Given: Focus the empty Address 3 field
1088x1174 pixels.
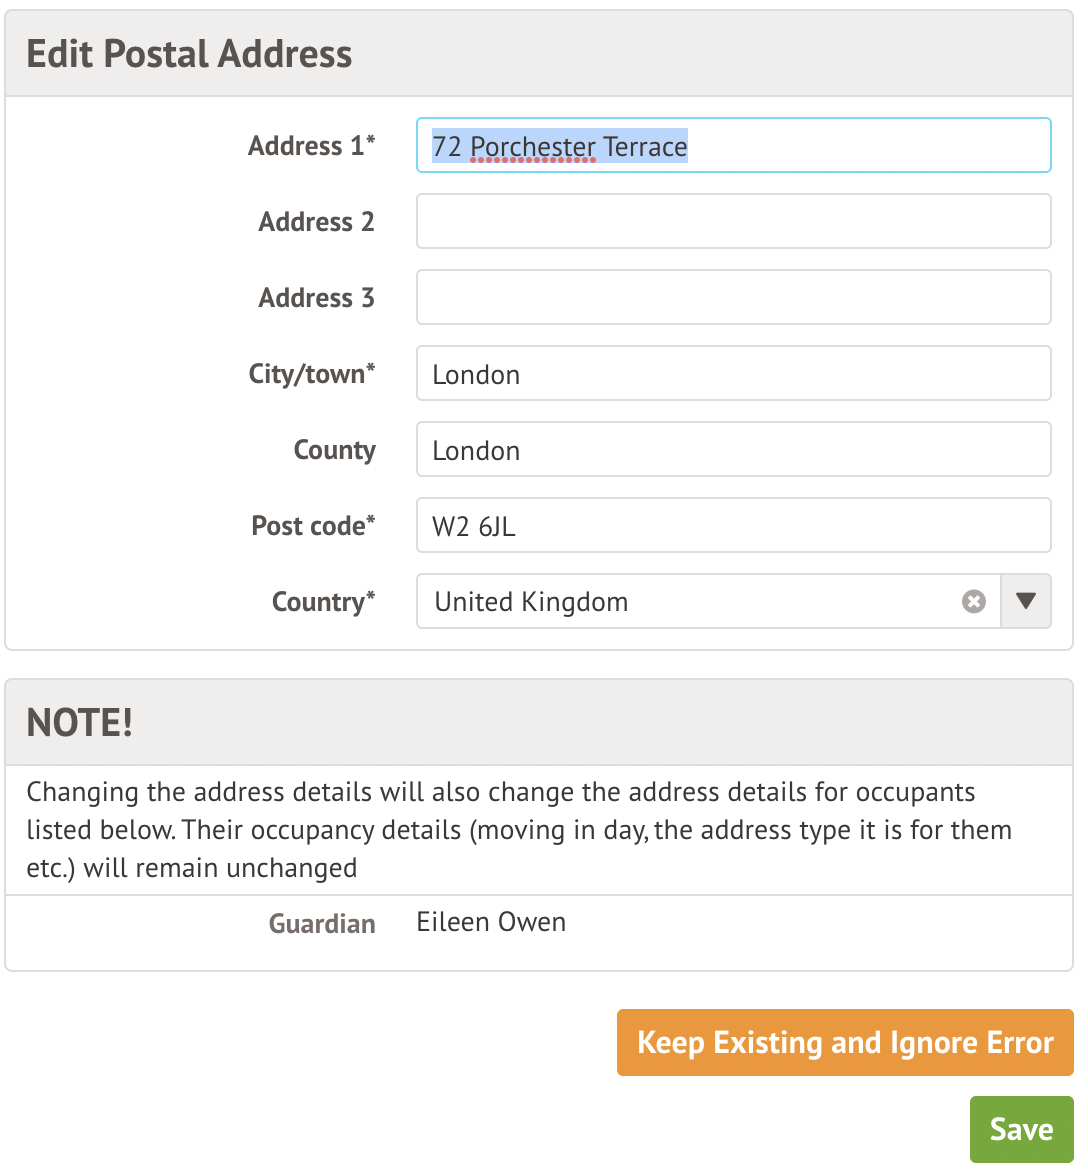Looking at the screenshot, I should [733, 297].
